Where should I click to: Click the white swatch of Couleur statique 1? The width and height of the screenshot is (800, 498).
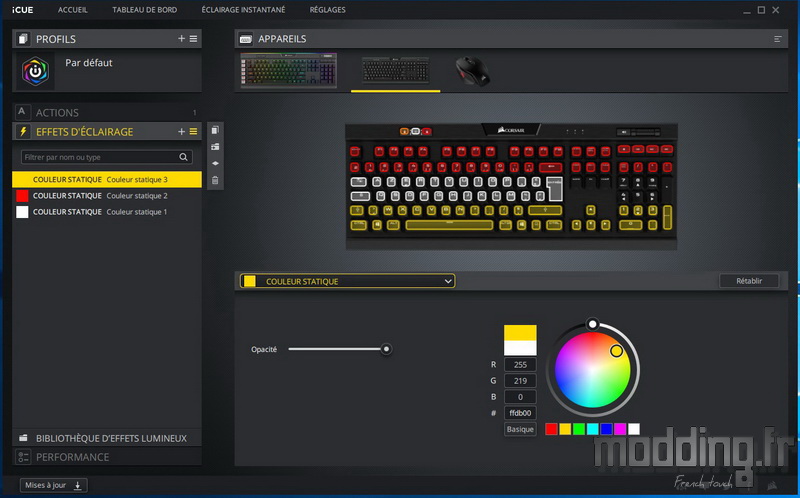click(22, 212)
